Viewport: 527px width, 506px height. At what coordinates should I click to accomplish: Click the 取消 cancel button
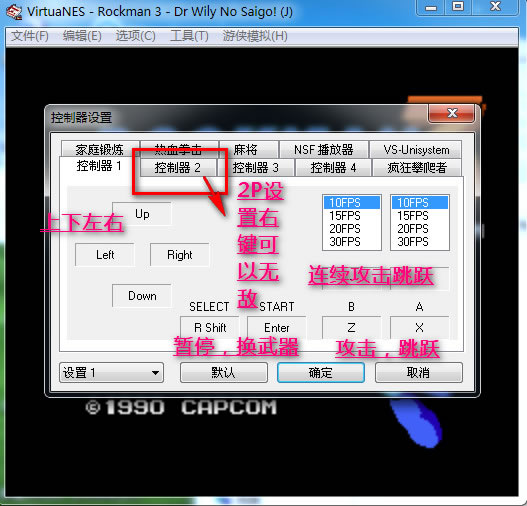(x=418, y=373)
